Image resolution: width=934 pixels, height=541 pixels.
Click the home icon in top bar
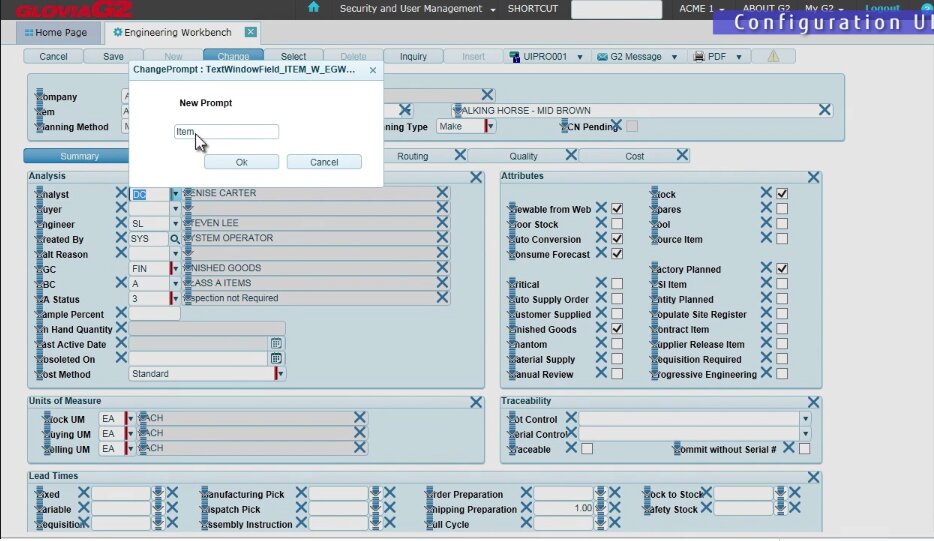click(x=314, y=8)
